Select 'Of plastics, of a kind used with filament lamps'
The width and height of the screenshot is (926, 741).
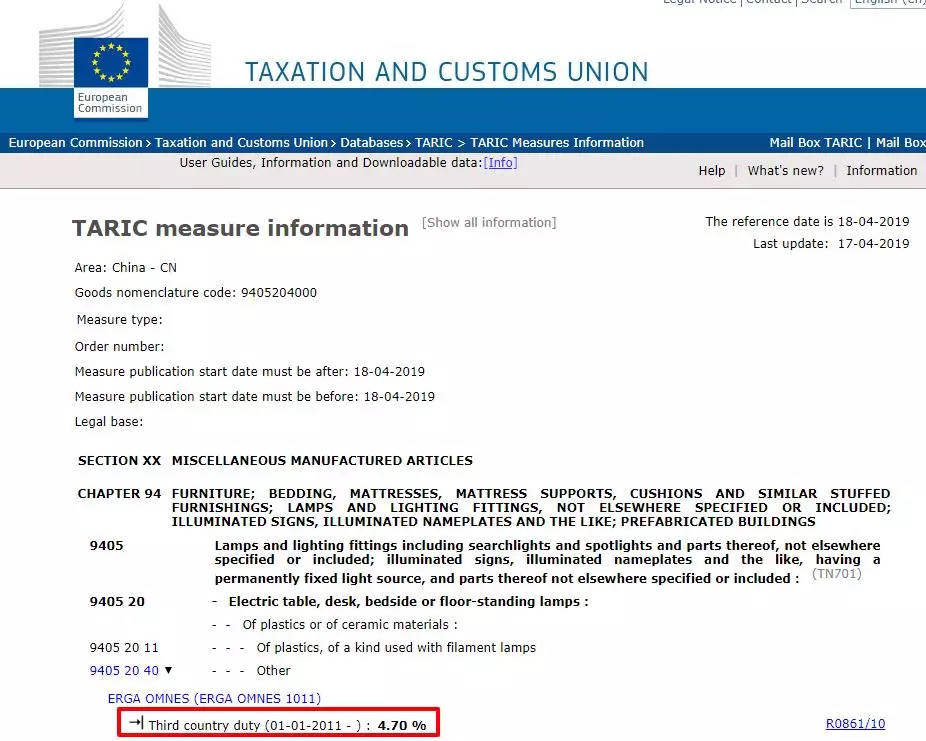coord(396,648)
